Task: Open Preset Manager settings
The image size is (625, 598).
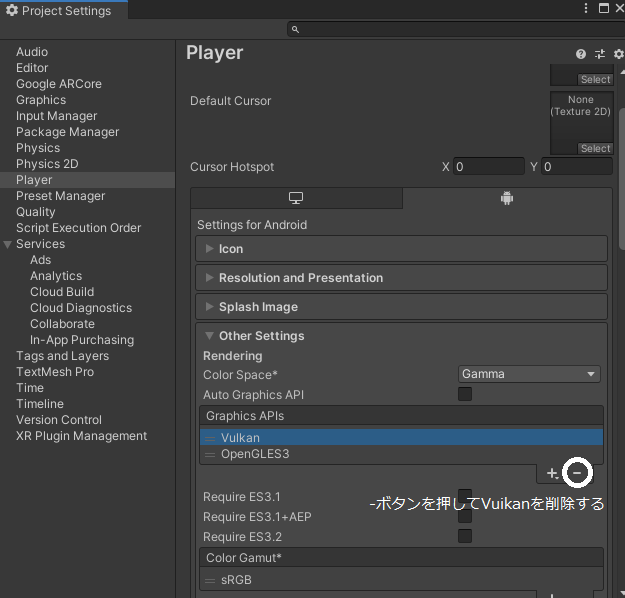Action: [x=61, y=196]
